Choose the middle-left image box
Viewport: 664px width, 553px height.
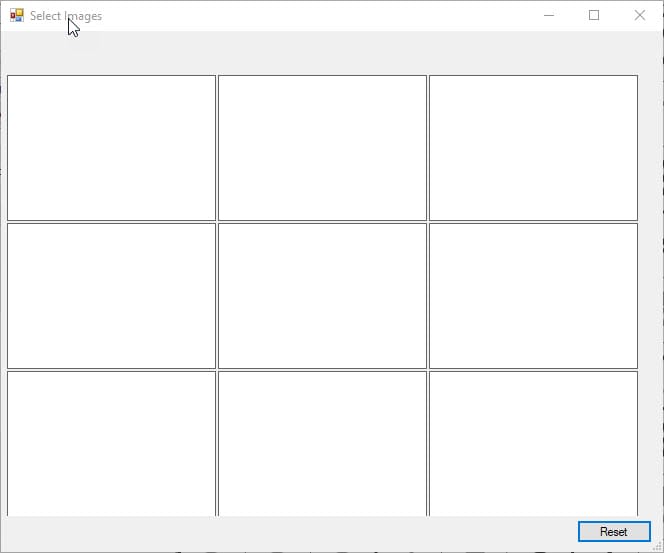click(x=111, y=296)
